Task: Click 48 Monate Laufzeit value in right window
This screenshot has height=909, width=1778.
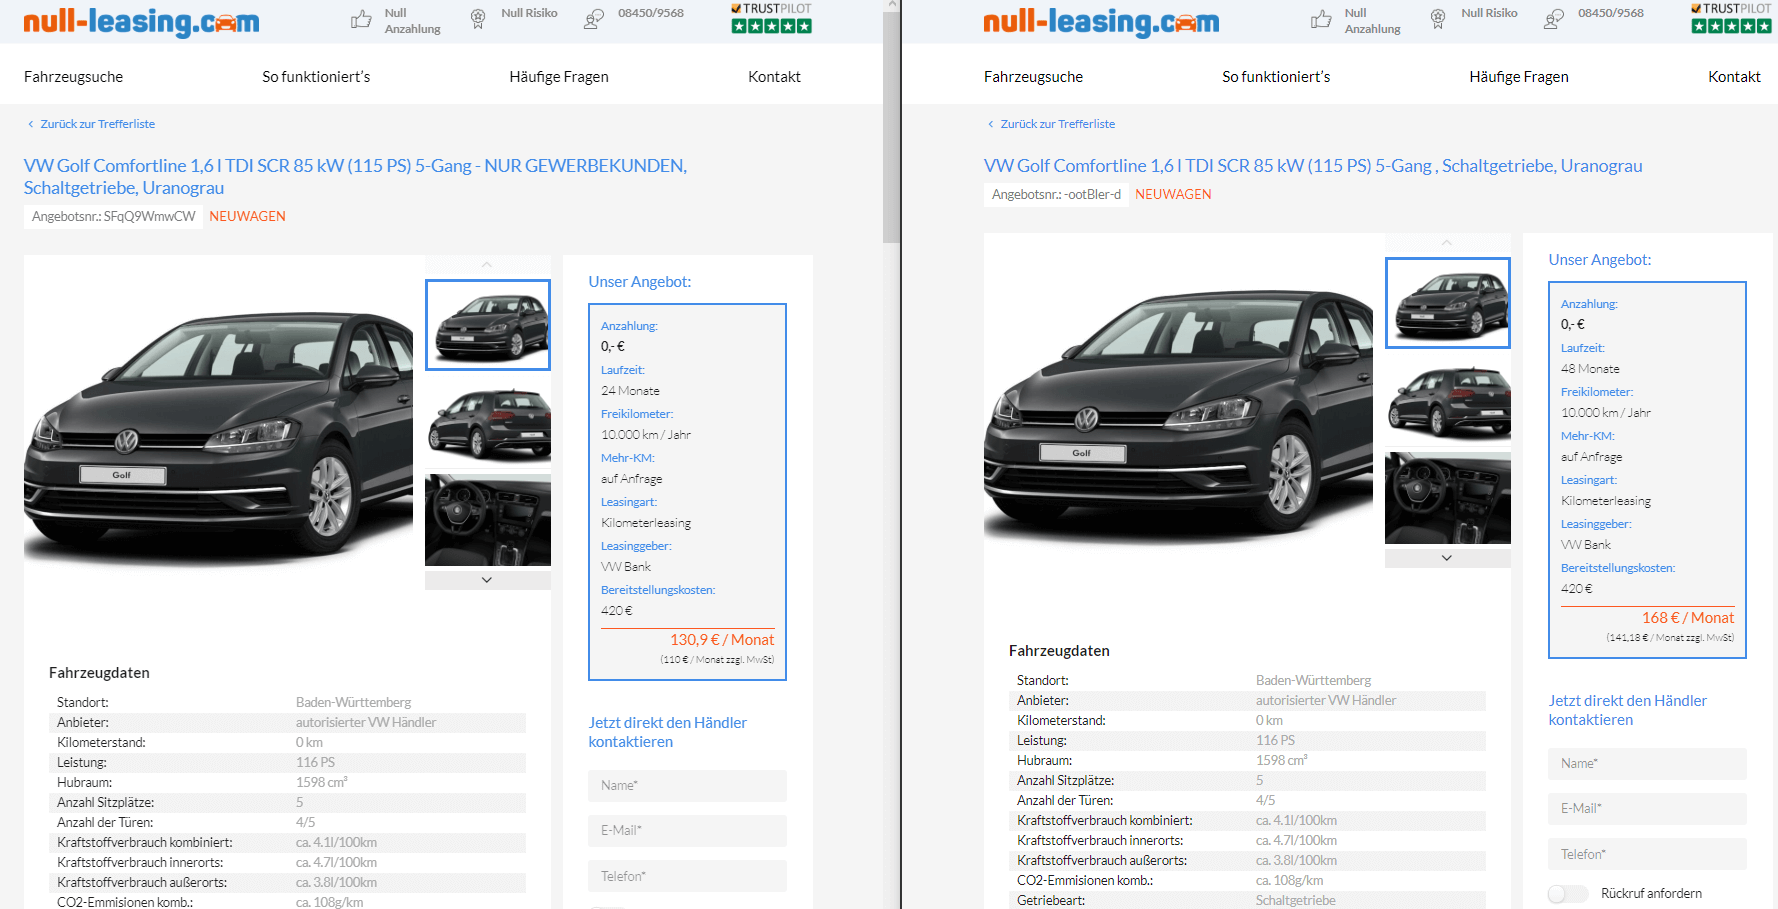Action: click(x=1590, y=369)
